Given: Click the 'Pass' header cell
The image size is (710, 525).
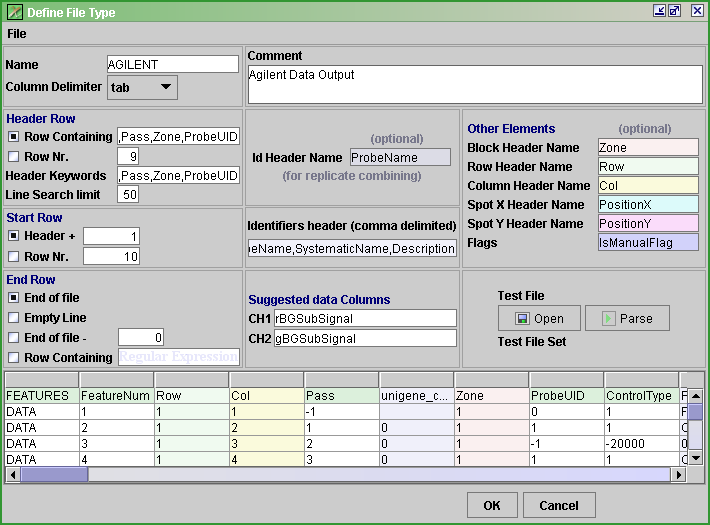Looking at the screenshot, I should pyautogui.click(x=341, y=395).
